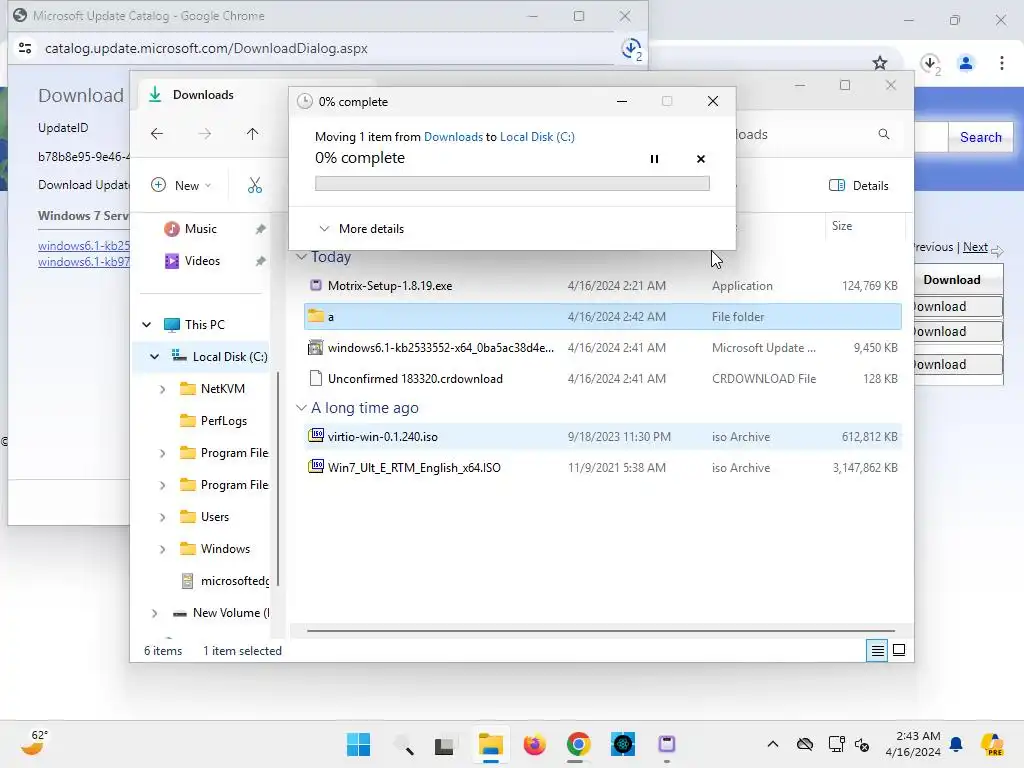Open the weather widget showing 62°
Image resolution: width=1024 pixels, height=768 pixels.
click(34, 743)
